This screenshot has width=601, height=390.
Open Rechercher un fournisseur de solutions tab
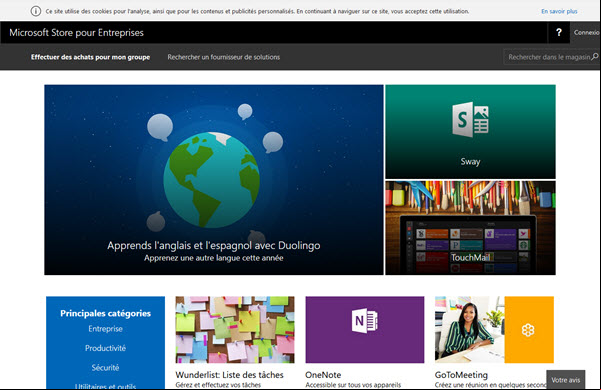pyautogui.click(x=223, y=57)
